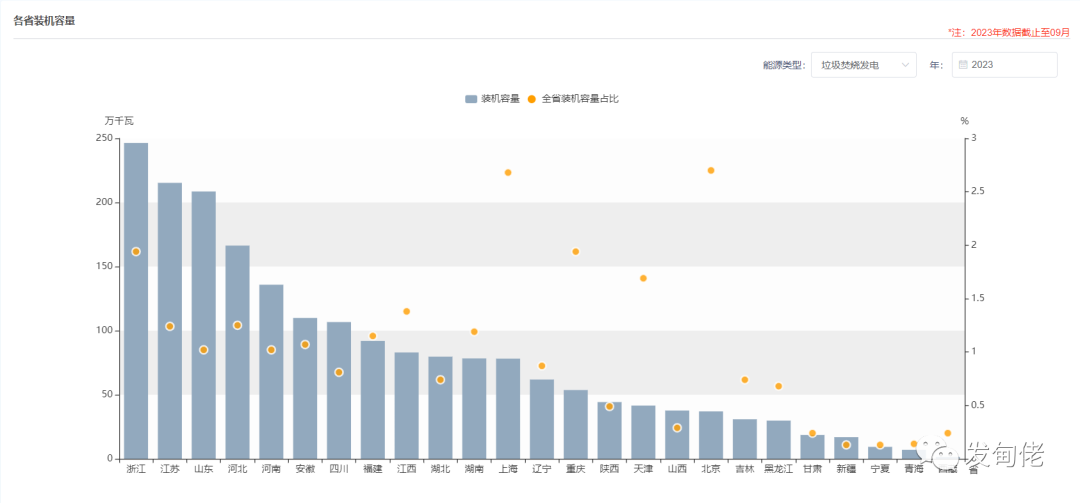Select the orange ratio dot for 重庆
Image resolution: width=1080 pixels, height=503 pixels.
click(x=576, y=252)
